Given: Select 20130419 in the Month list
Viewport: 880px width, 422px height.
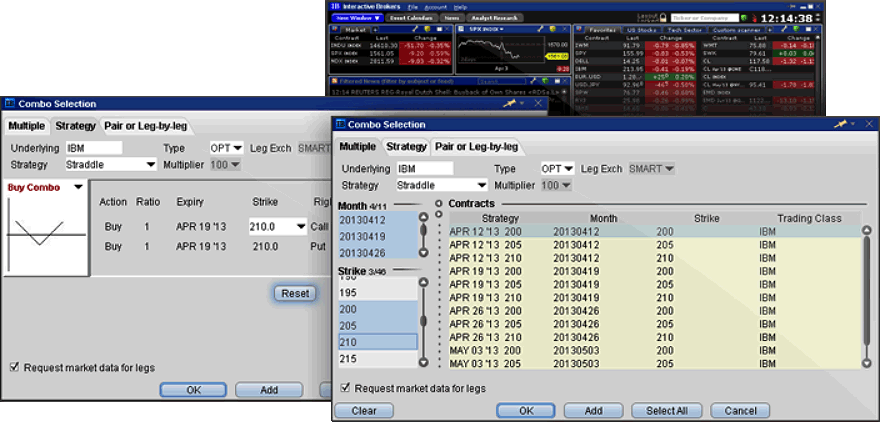Looking at the screenshot, I should point(378,236).
